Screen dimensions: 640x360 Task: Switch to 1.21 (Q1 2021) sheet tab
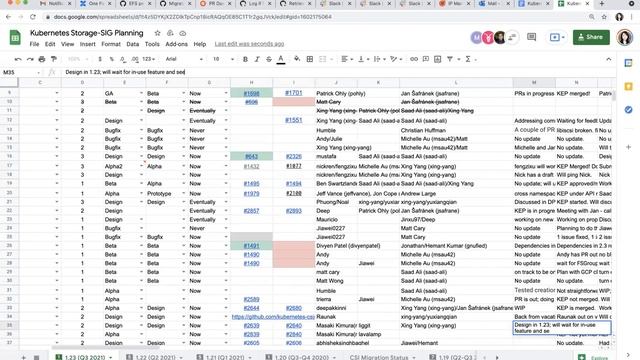point(225,357)
